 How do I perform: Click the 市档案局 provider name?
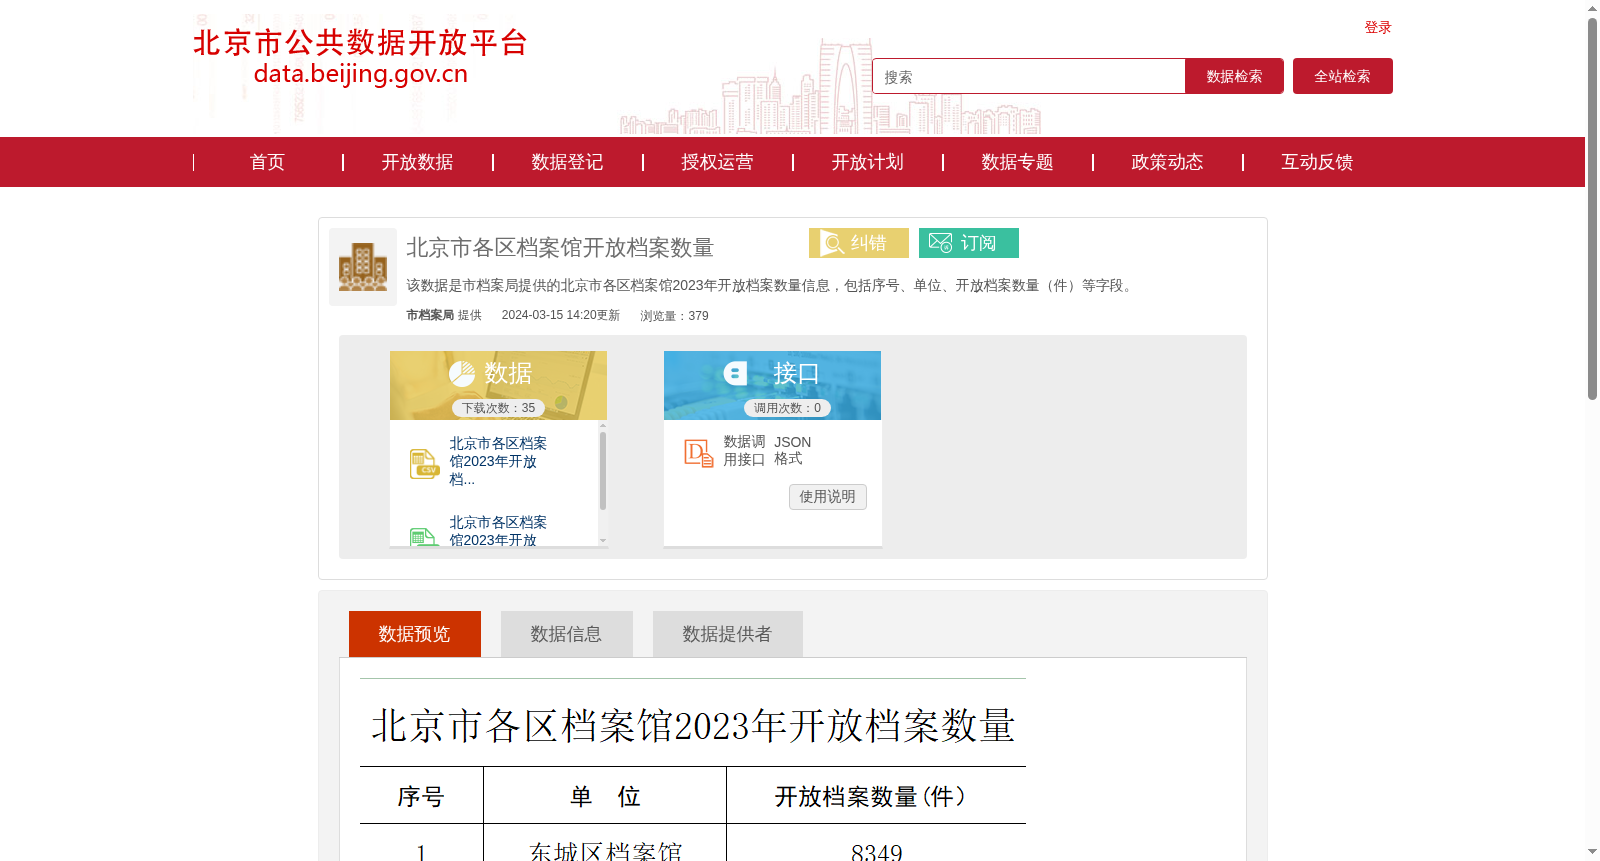point(430,315)
